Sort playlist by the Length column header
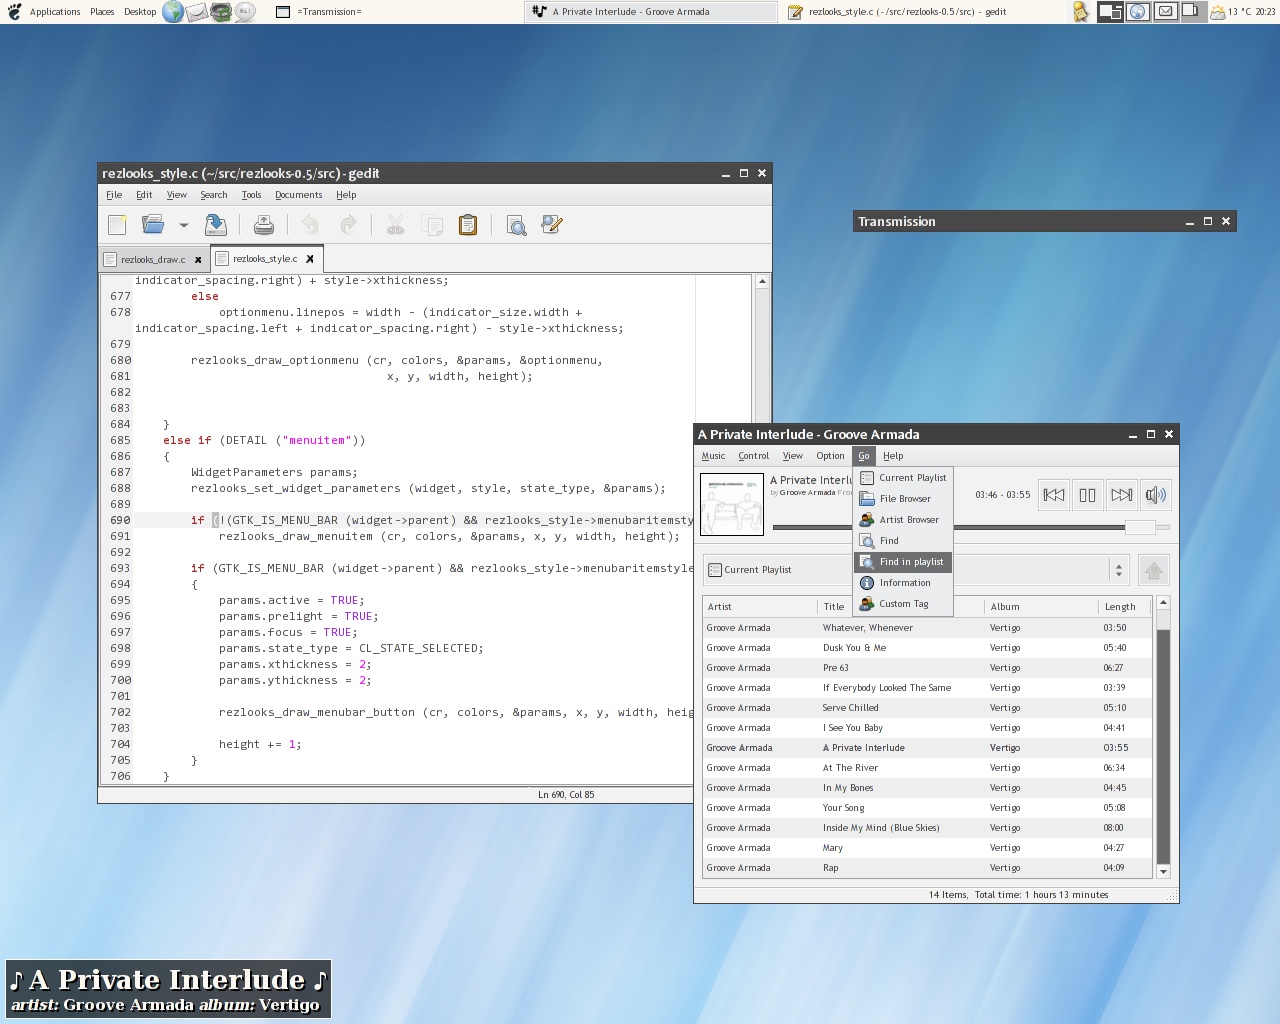The height and width of the screenshot is (1024, 1280). [1125, 607]
